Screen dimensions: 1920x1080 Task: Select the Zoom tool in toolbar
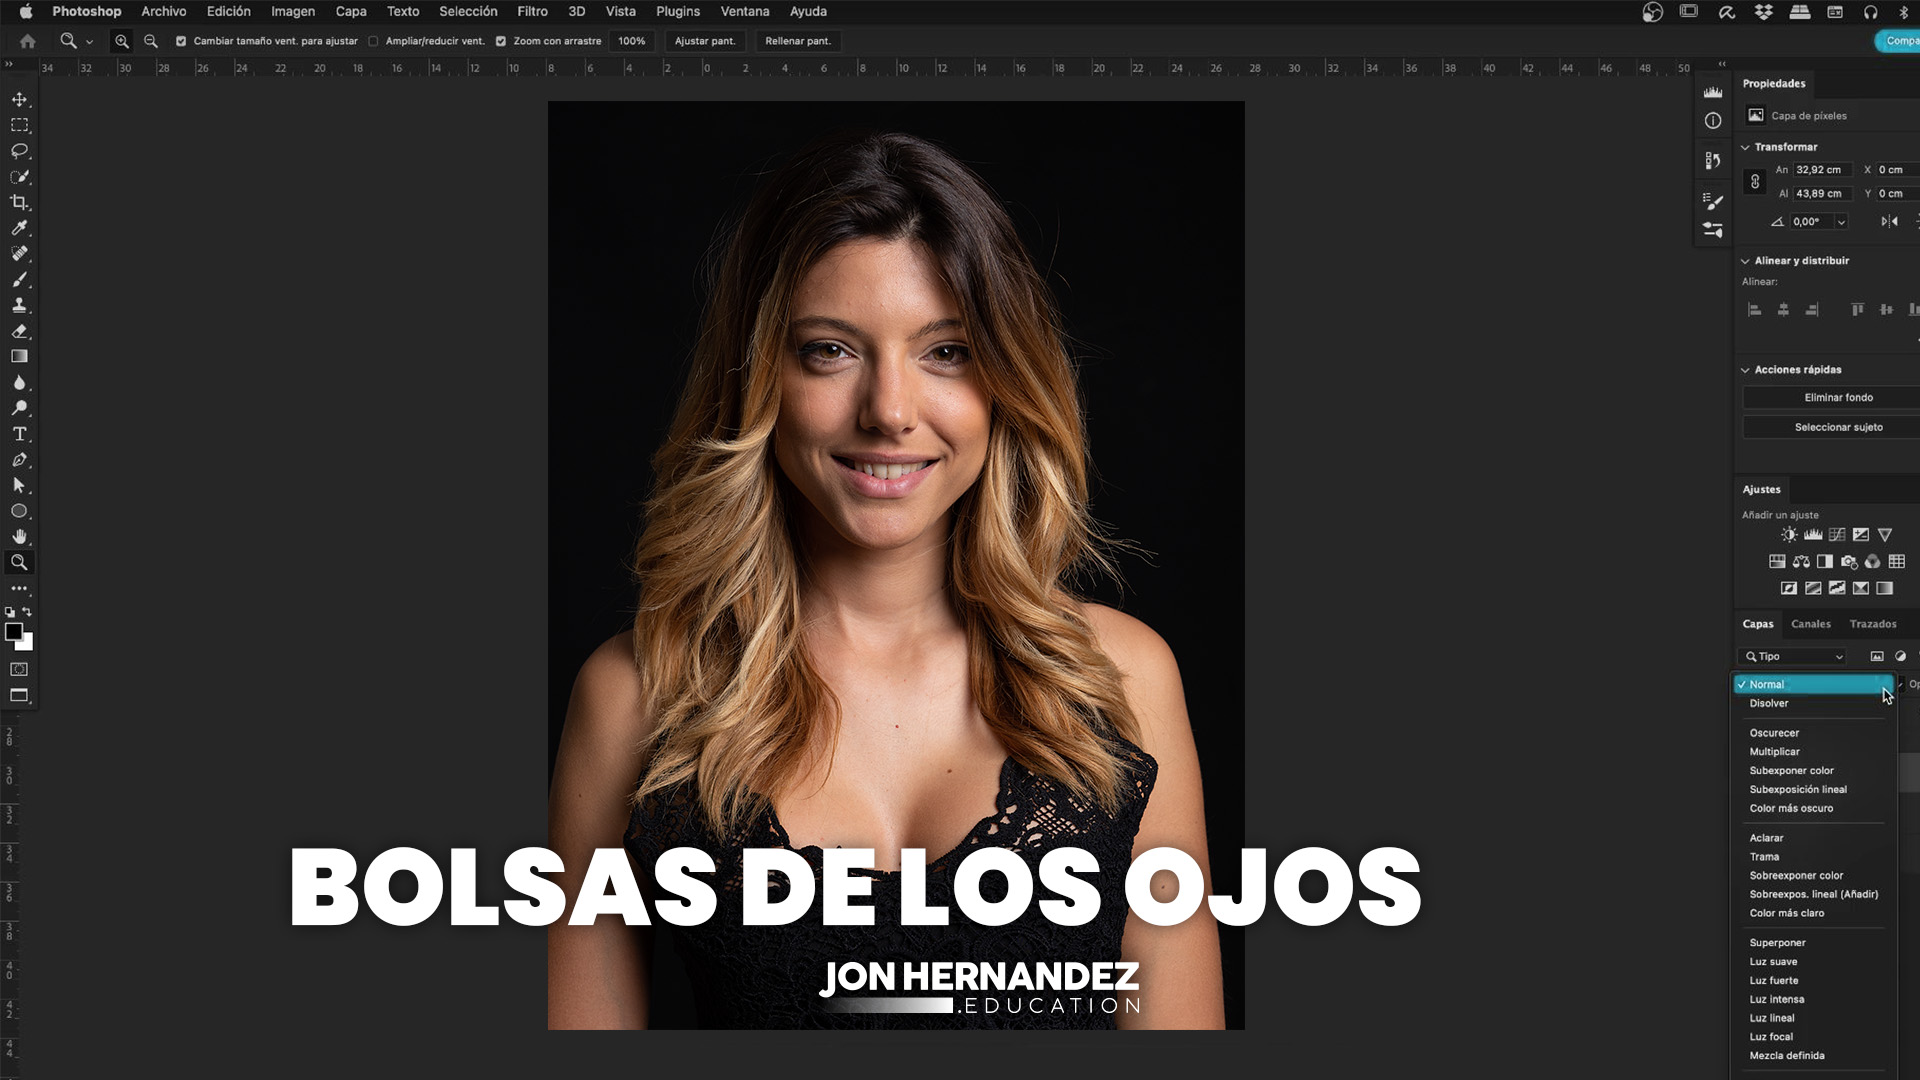pos(19,563)
